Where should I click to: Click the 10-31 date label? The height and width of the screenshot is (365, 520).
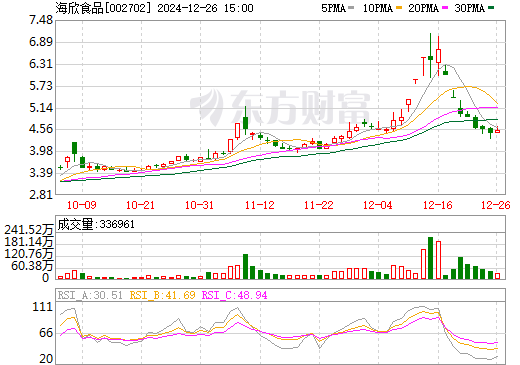click(x=199, y=205)
